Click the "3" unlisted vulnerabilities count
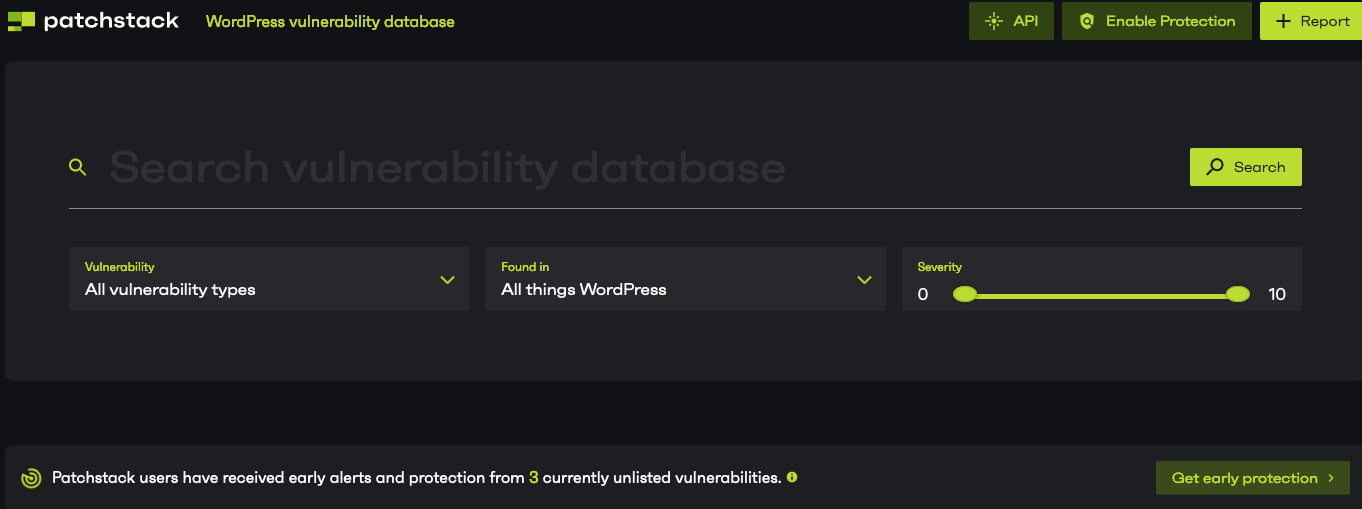The height and width of the screenshot is (509, 1362). (534, 478)
